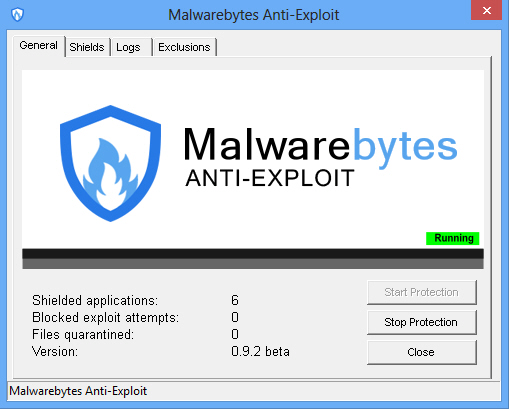The image size is (509, 409).
Task: Close the window with the red X
Action: tap(486, 10)
